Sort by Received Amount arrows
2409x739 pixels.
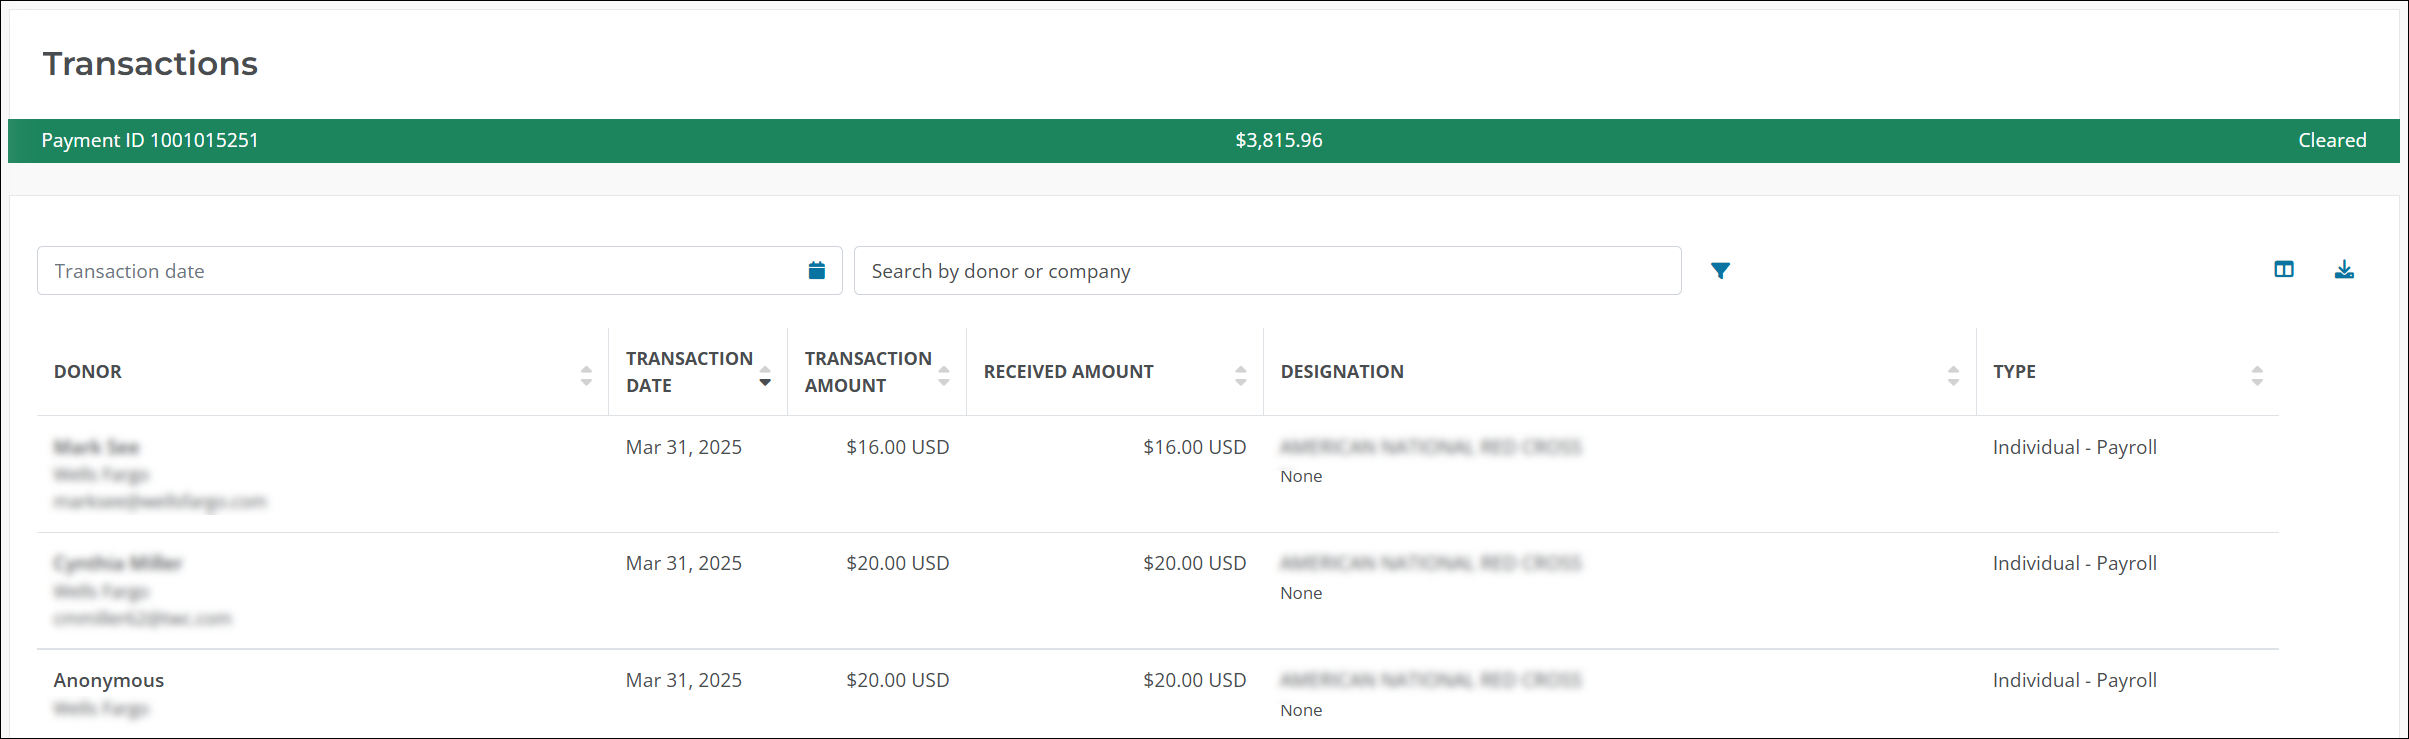1240,376
